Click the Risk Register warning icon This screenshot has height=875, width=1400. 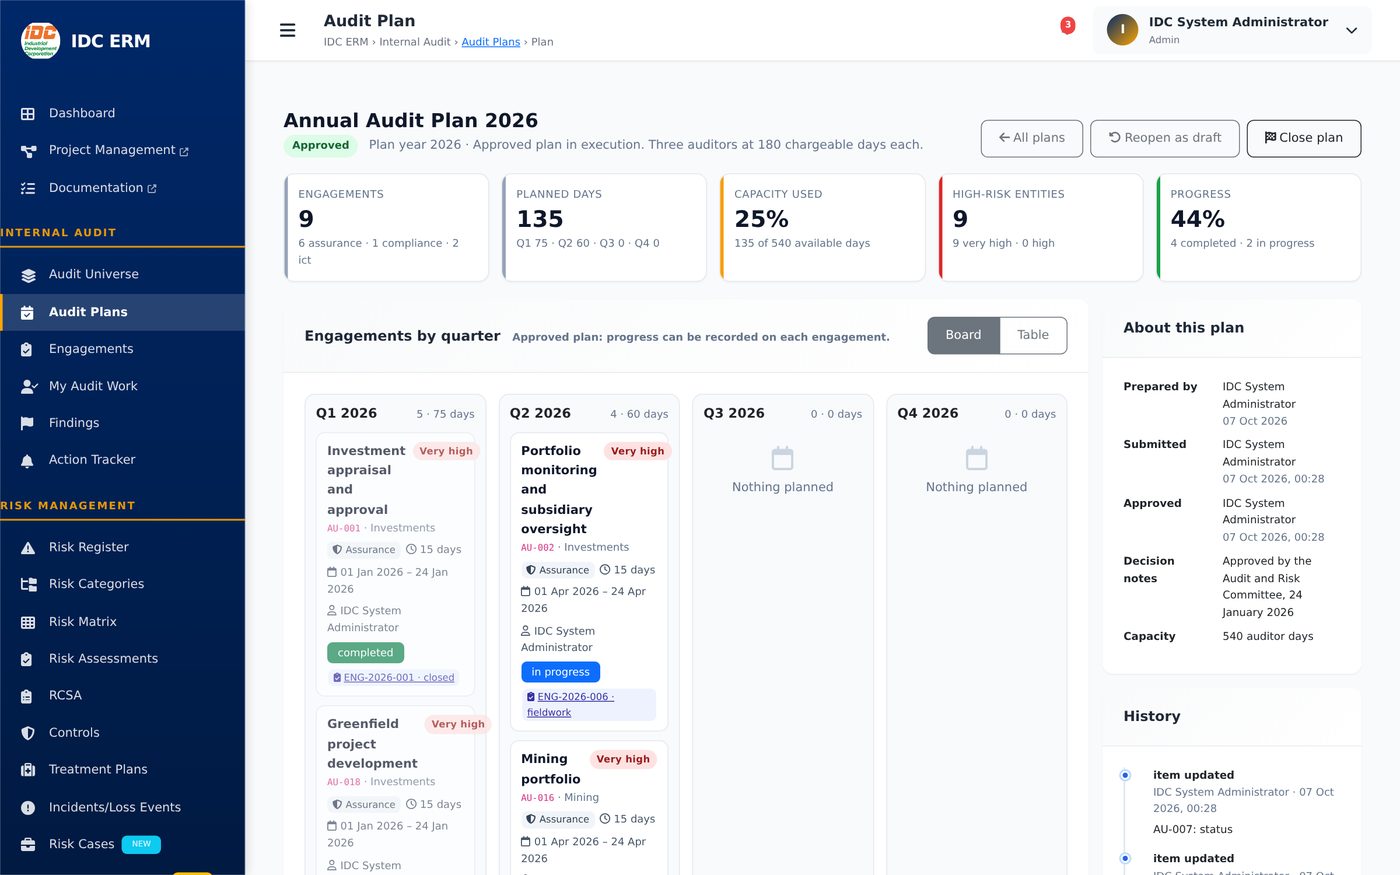(x=28, y=548)
